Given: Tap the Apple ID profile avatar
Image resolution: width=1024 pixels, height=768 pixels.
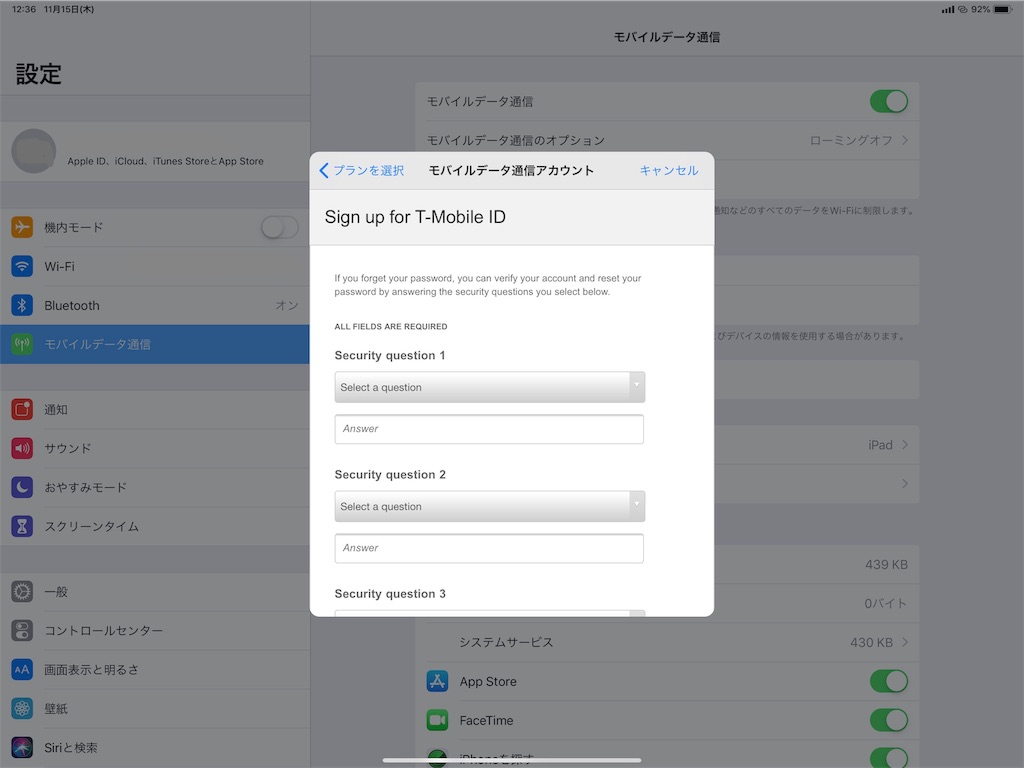Looking at the screenshot, I should (x=34, y=152).
